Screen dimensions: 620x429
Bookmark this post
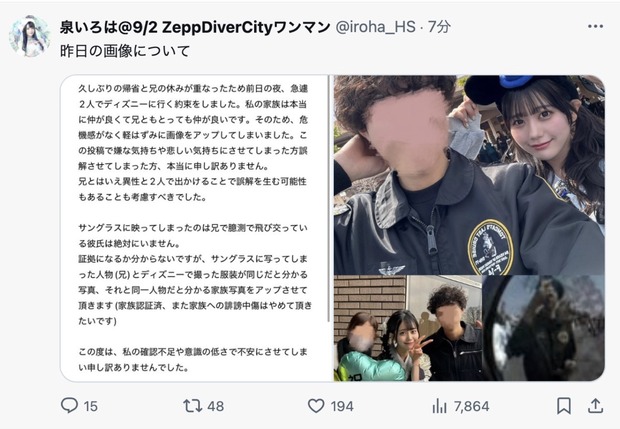(563, 406)
